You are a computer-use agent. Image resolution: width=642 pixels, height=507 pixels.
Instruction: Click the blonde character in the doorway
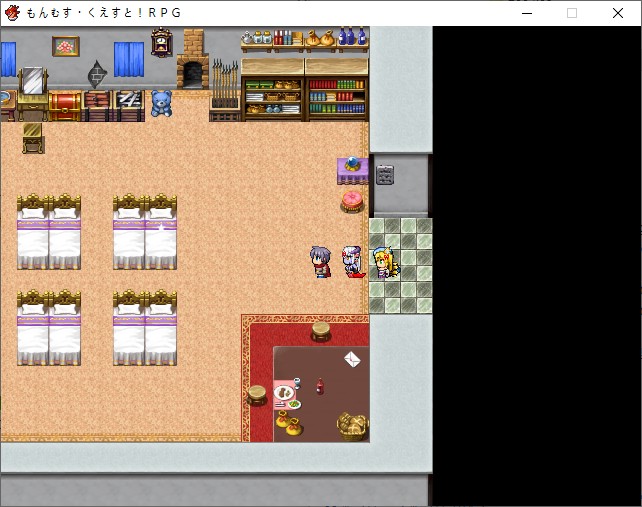click(386, 263)
